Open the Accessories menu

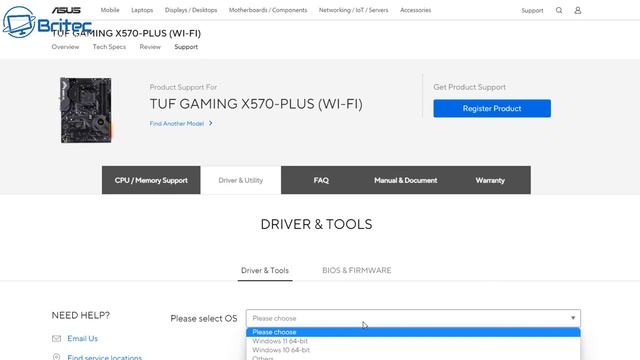click(416, 10)
